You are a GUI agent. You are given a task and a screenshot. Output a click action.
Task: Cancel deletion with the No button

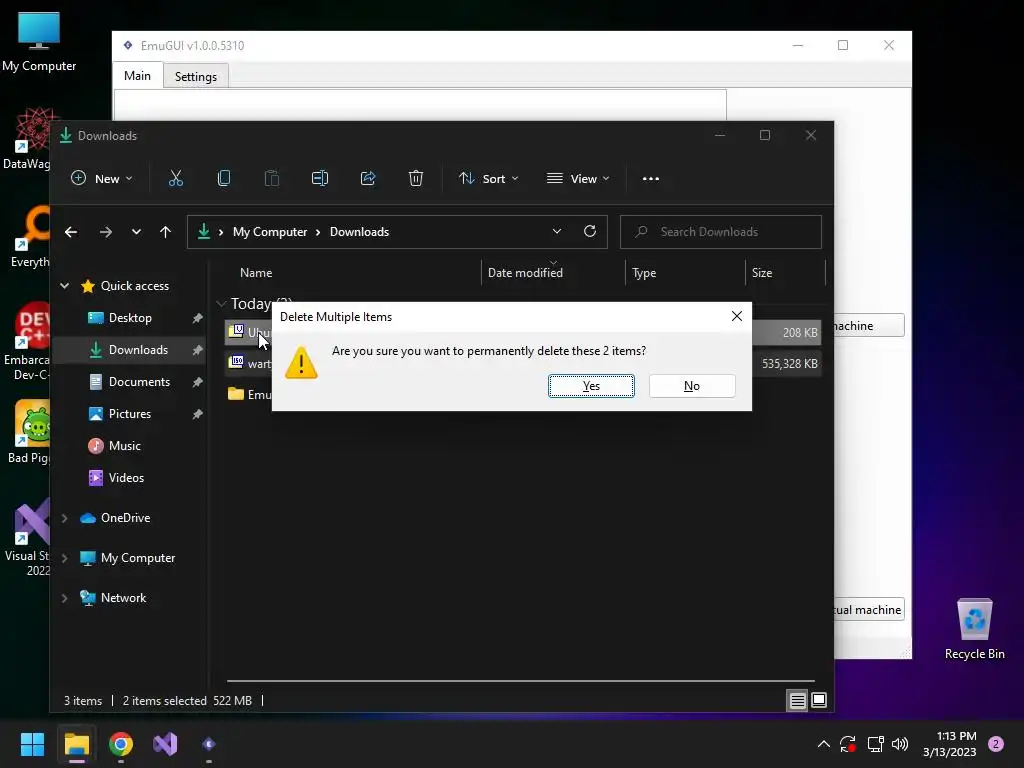tap(692, 386)
